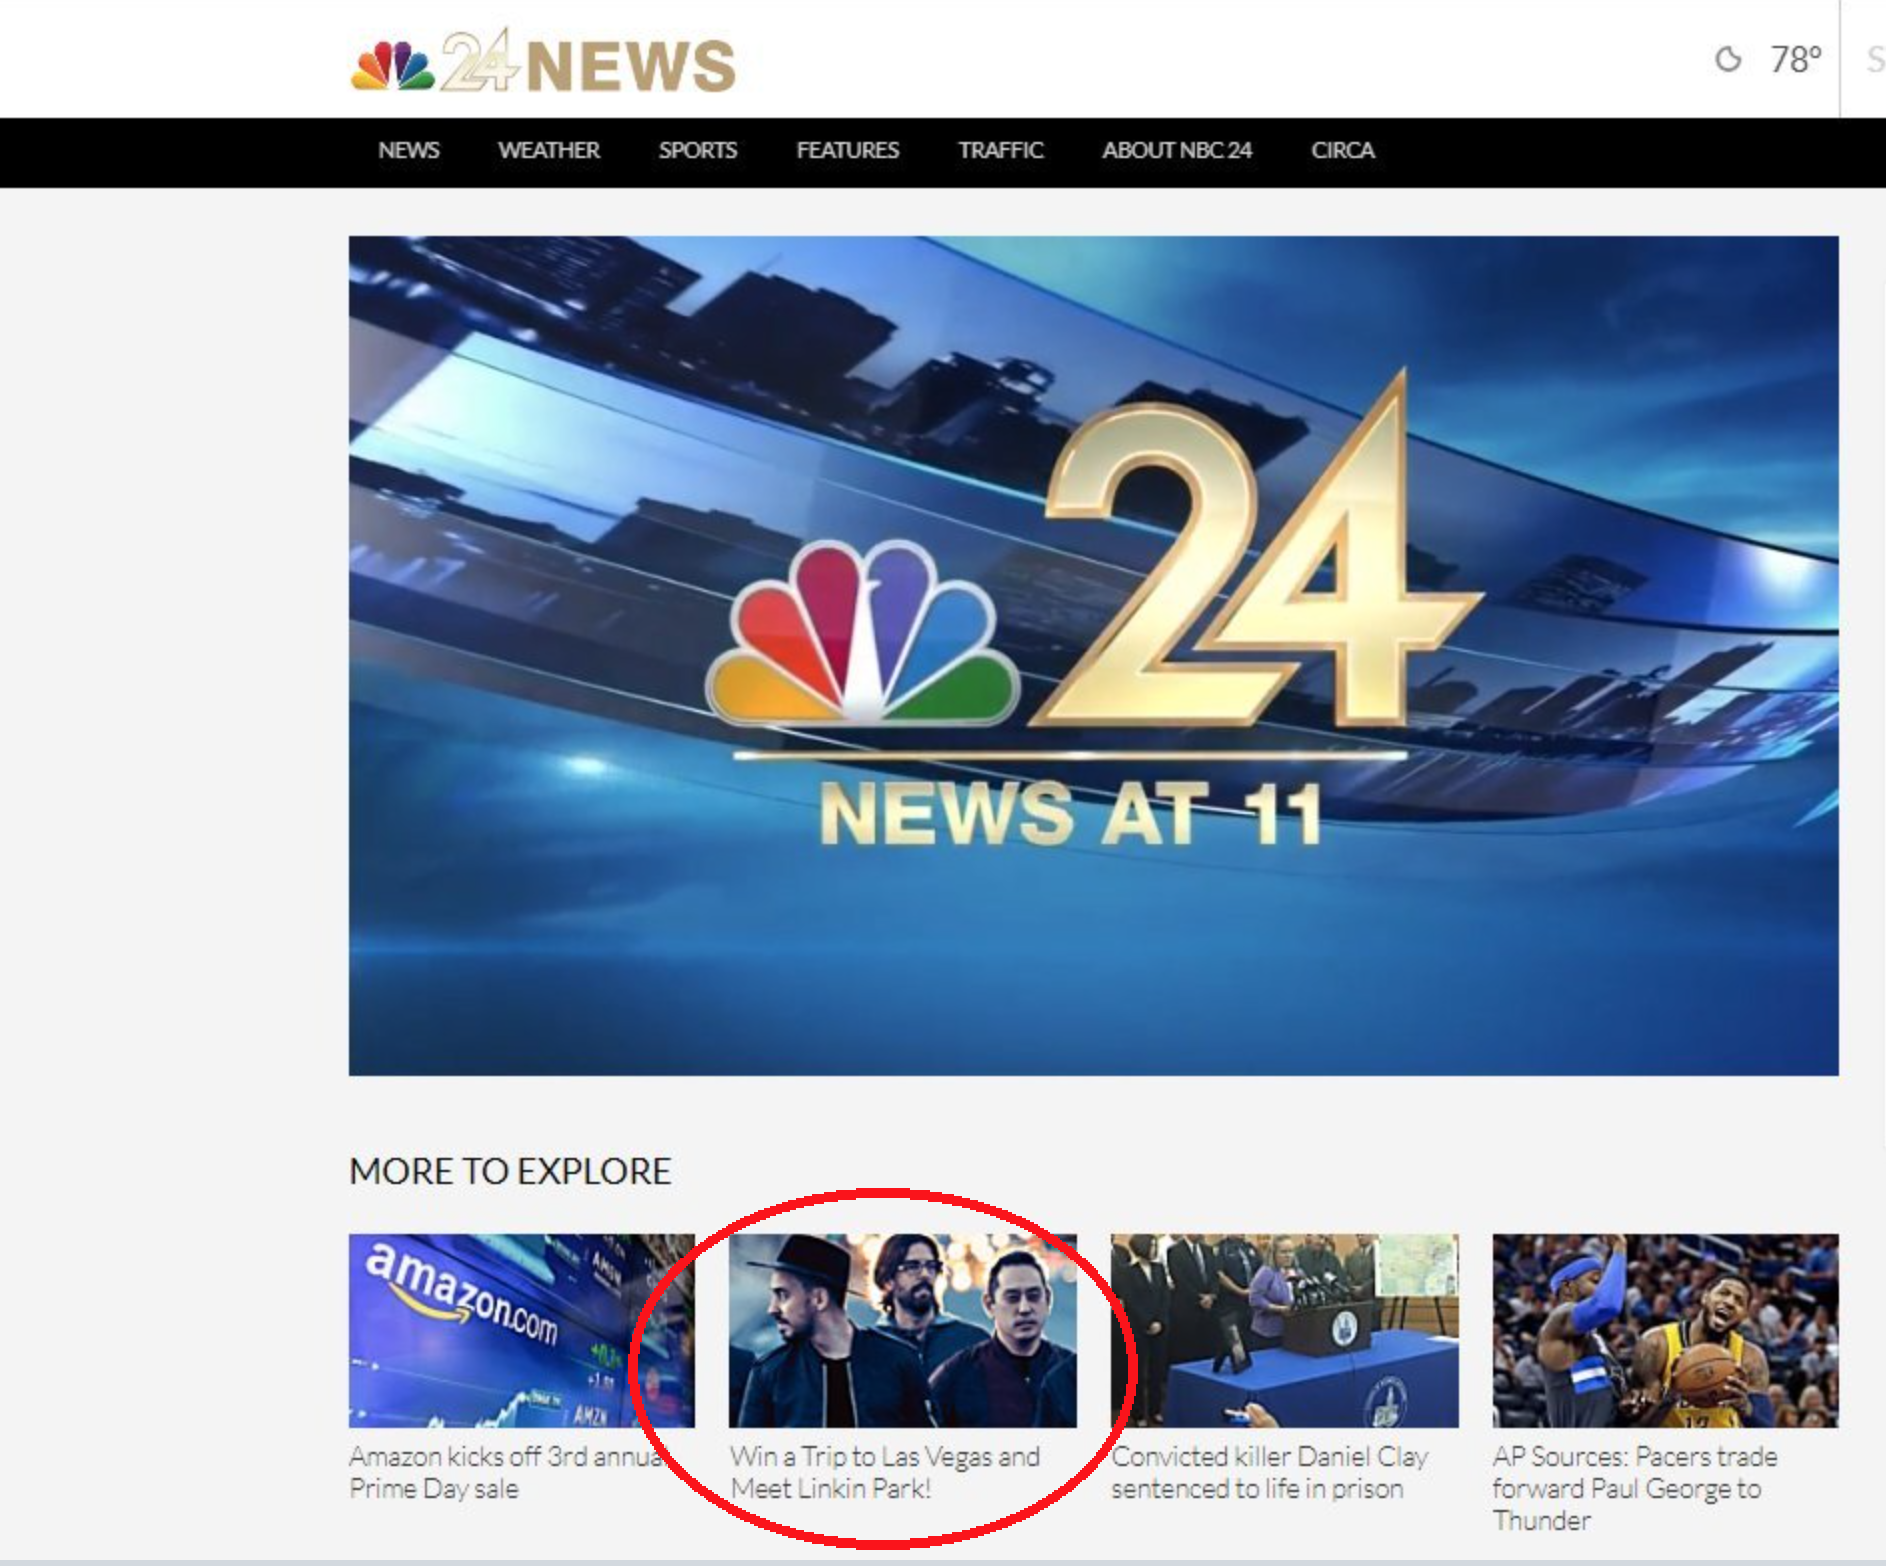Open the press conference podium thumbnail
This screenshot has width=1886, height=1566.
1284,1330
